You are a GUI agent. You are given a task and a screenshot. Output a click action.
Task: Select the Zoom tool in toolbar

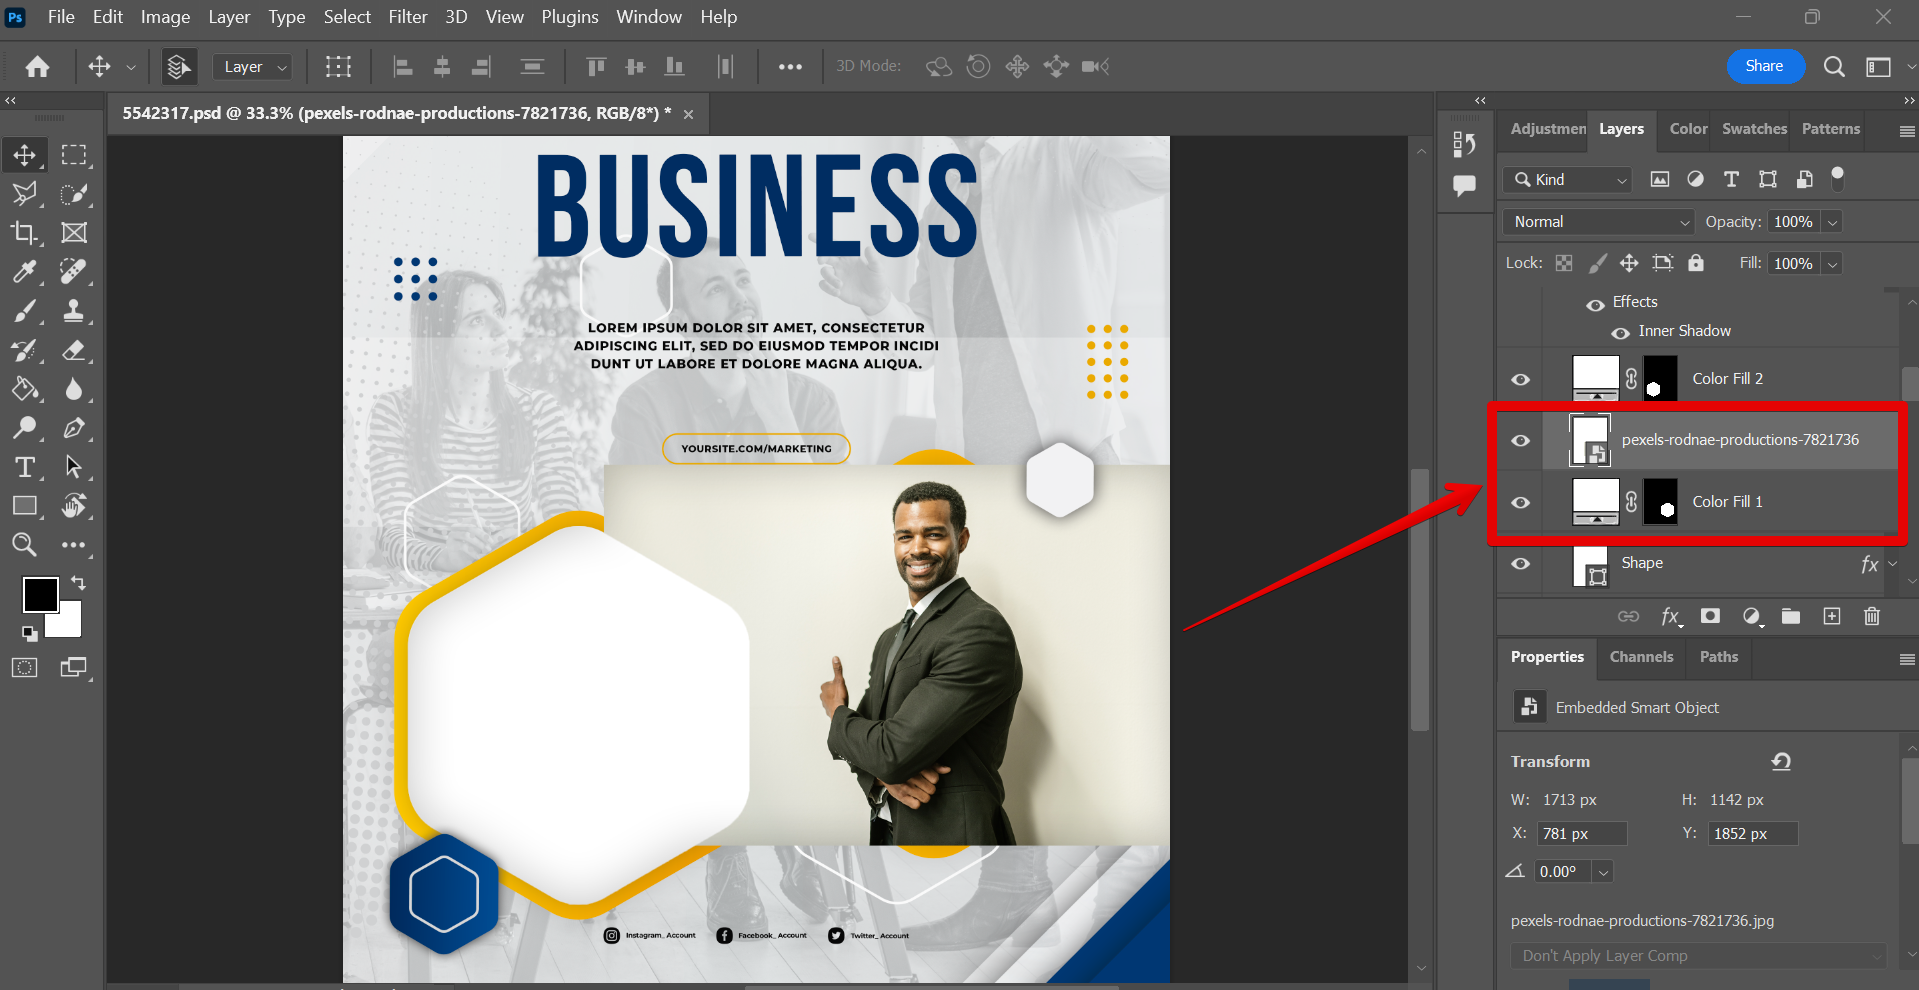point(24,545)
